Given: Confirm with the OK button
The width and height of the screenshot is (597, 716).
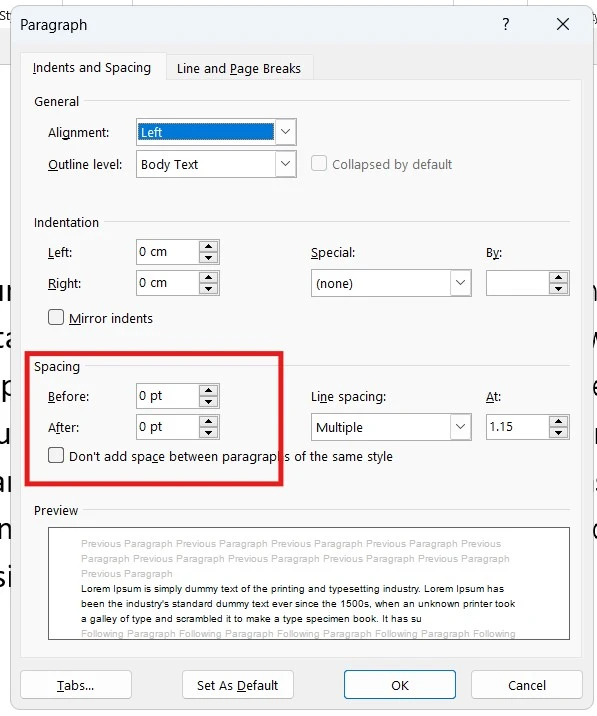Looking at the screenshot, I should (400, 685).
